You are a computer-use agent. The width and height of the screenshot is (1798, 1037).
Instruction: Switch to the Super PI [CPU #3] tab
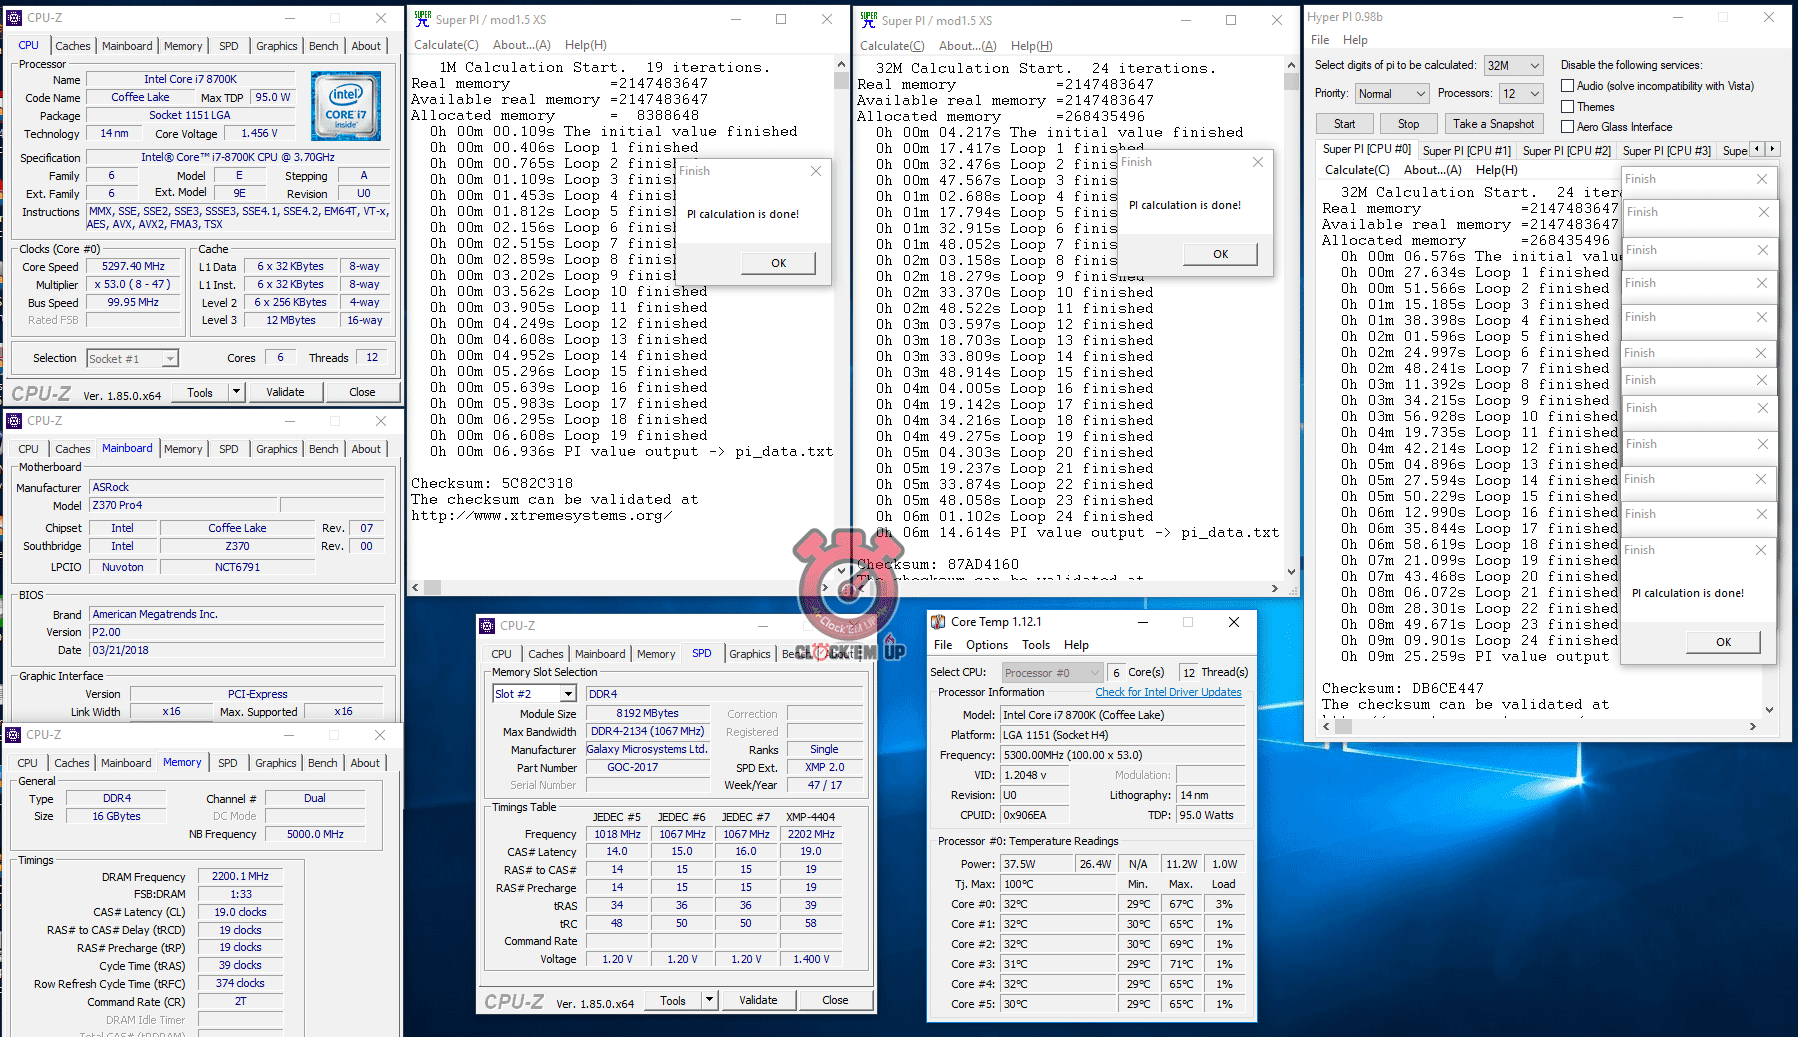pyautogui.click(x=1666, y=151)
